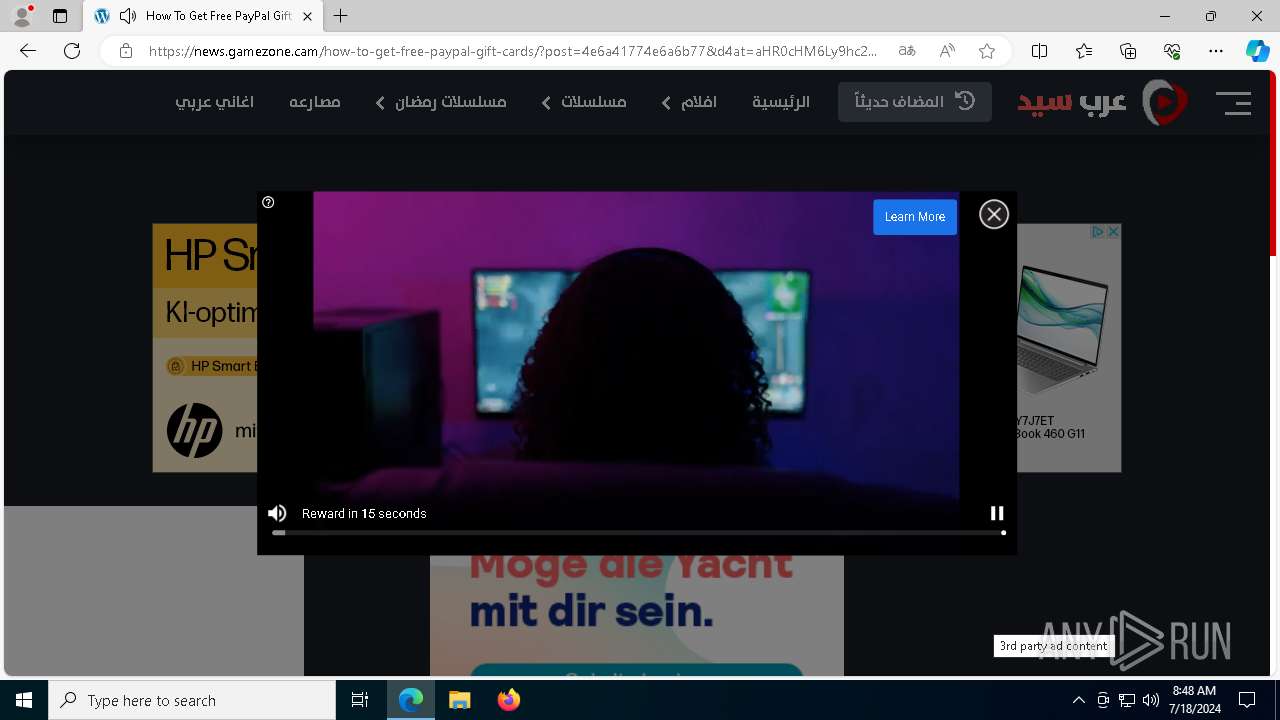Open the site hamburger menu
The image size is (1280, 720).
1233,102
